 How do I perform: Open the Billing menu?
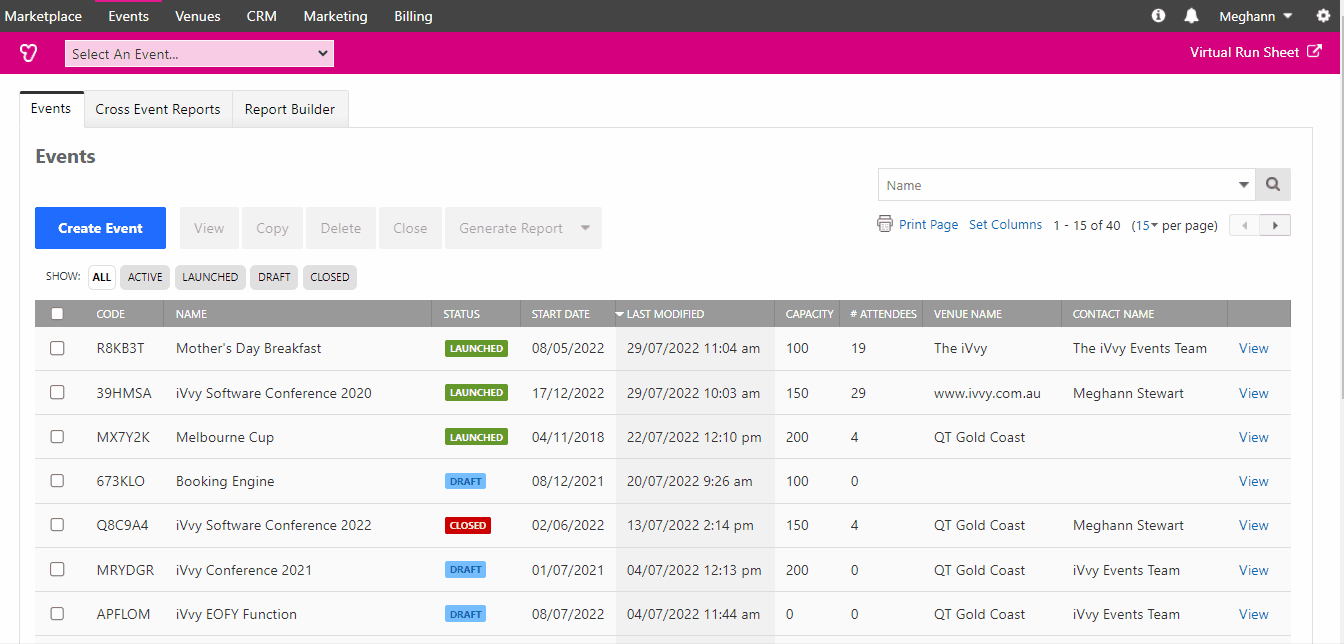pos(413,16)
